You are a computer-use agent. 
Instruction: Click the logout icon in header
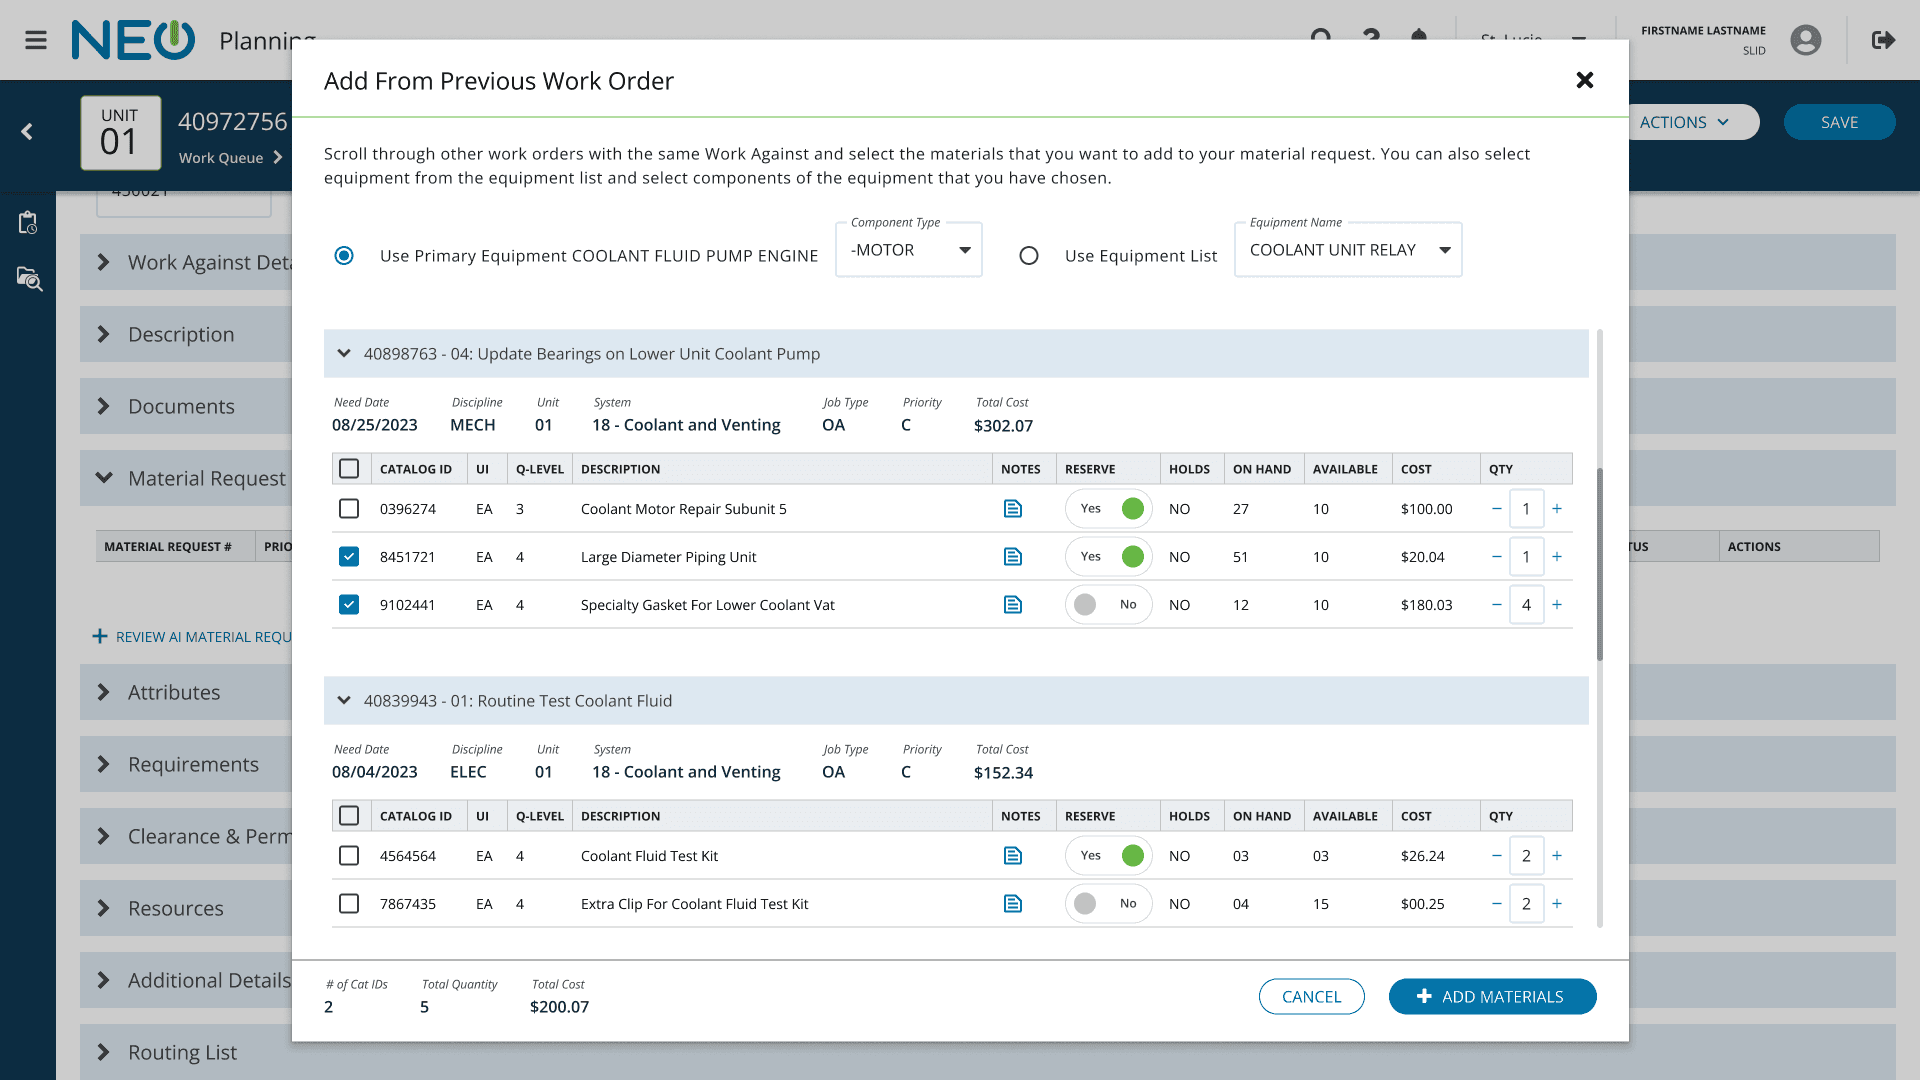1883,40
